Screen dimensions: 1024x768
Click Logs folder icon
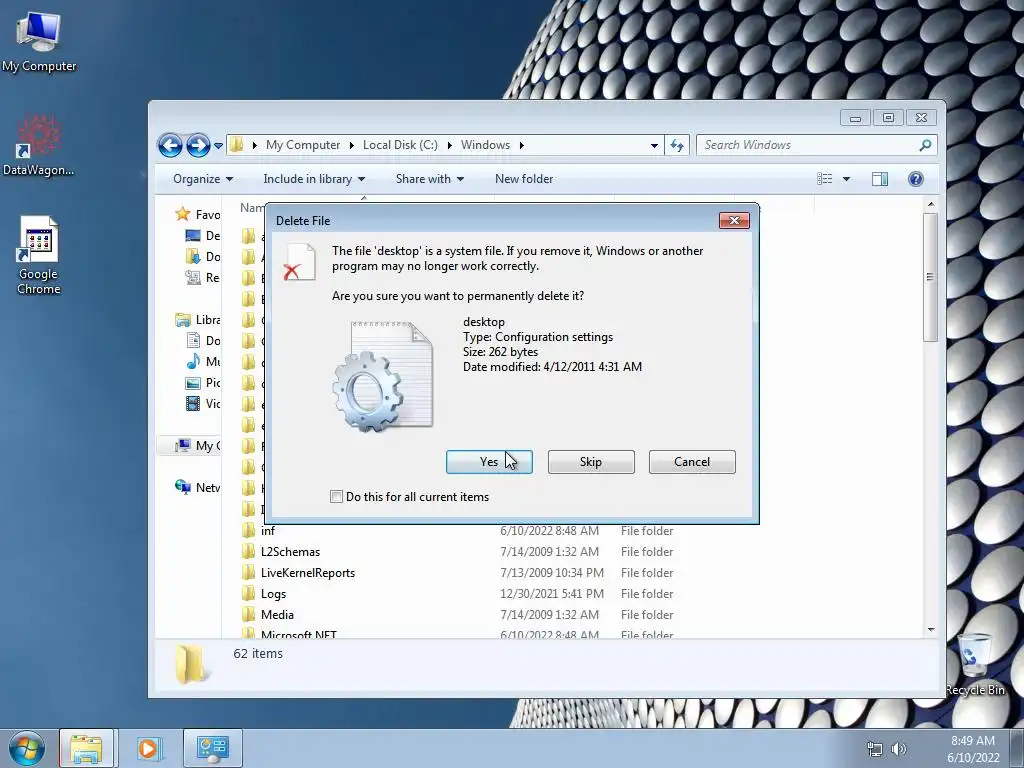(x=248, y=594)
